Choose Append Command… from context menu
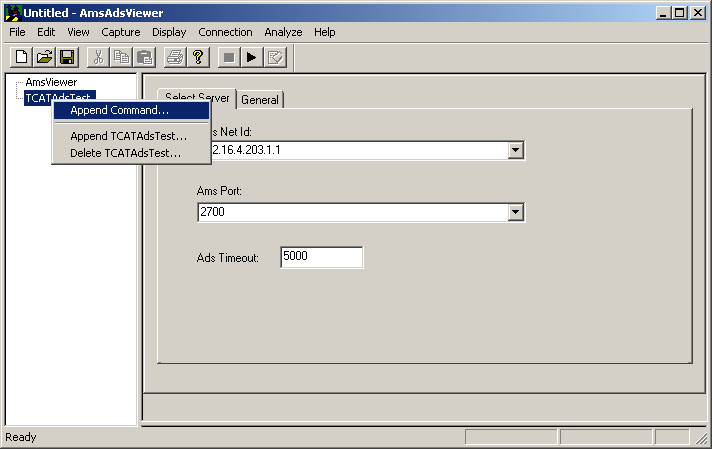This screenshot has width=712, height=449. point(131,110)
